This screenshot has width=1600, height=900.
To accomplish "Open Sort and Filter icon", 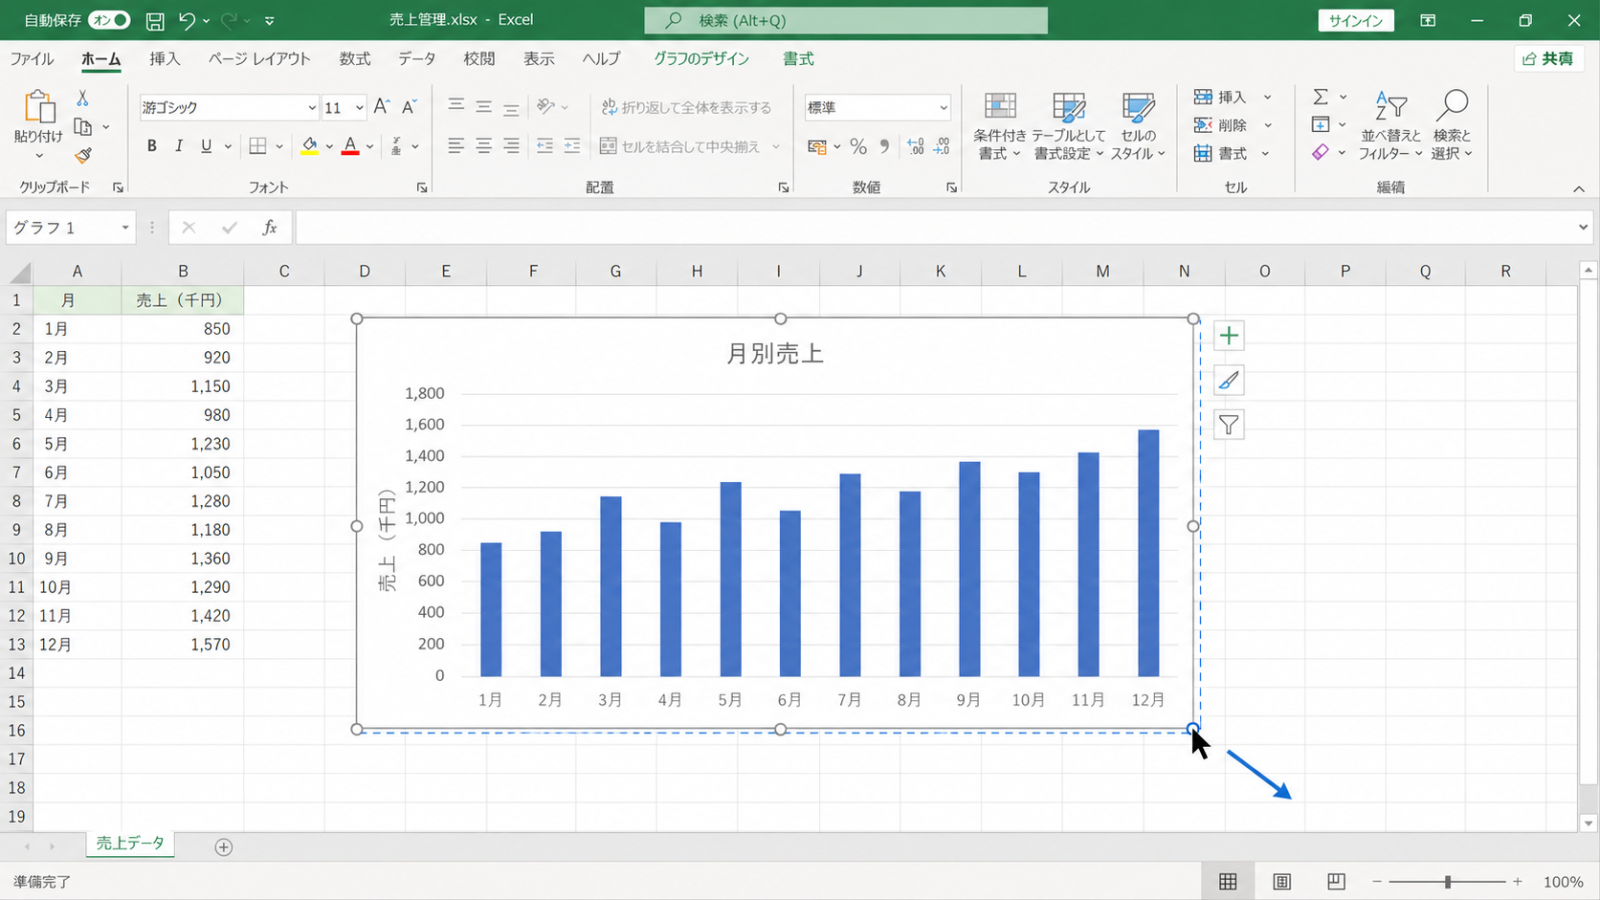I will pyautogui.click(x=1390, y=105).
